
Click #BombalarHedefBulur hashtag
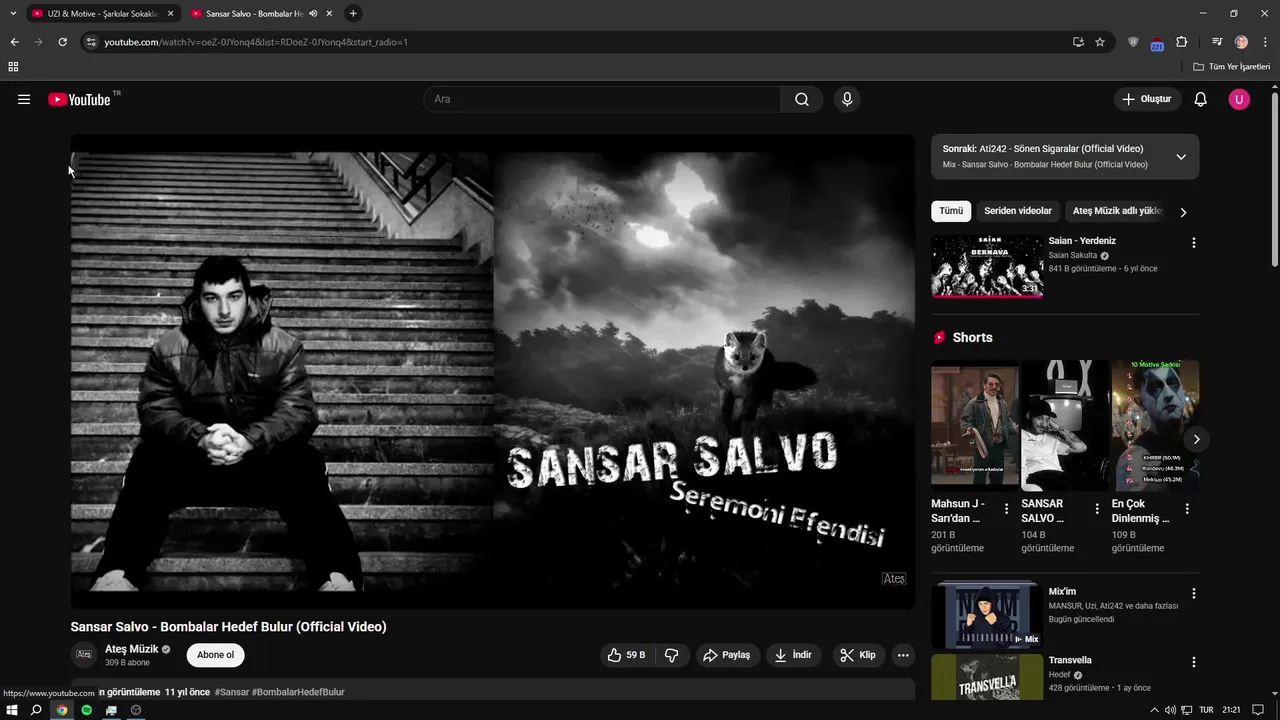(x=298, y=692)
